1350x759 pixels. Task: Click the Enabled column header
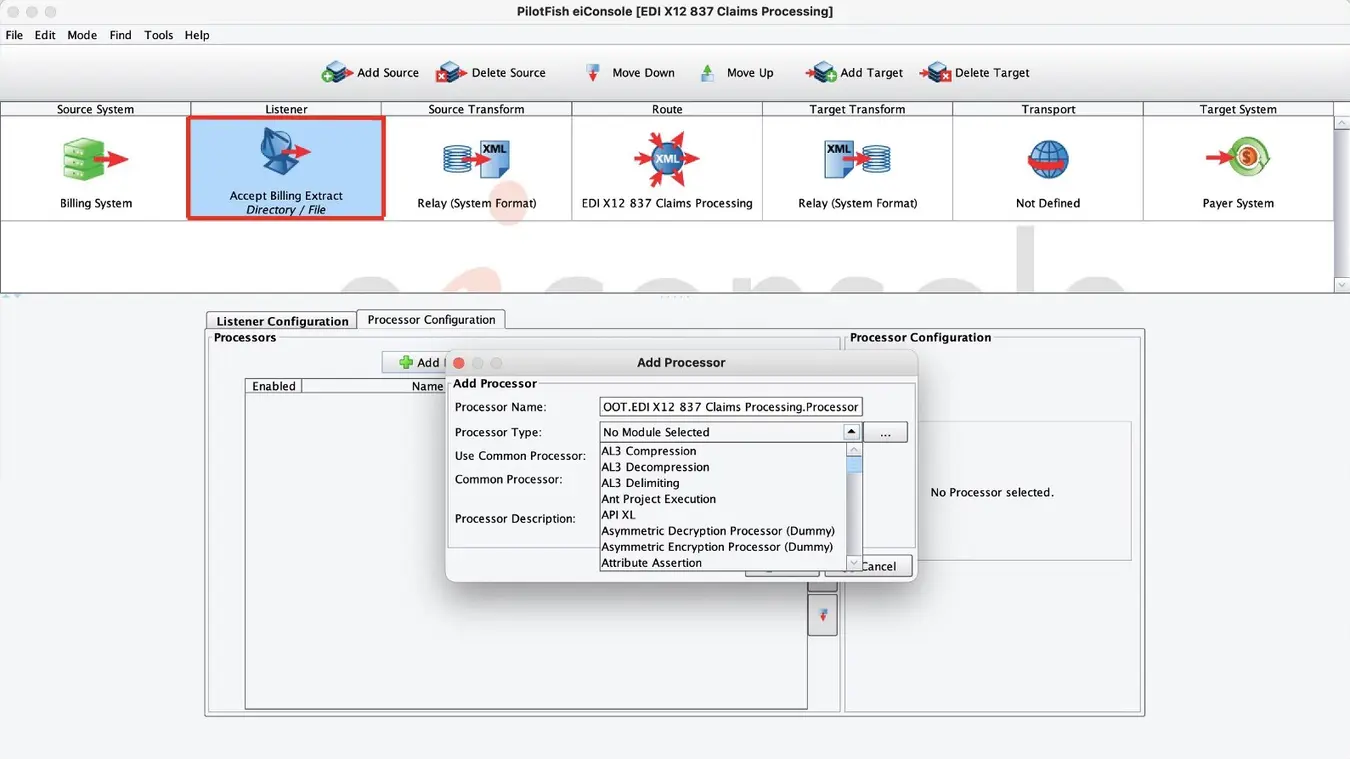(x=273, y=386)
